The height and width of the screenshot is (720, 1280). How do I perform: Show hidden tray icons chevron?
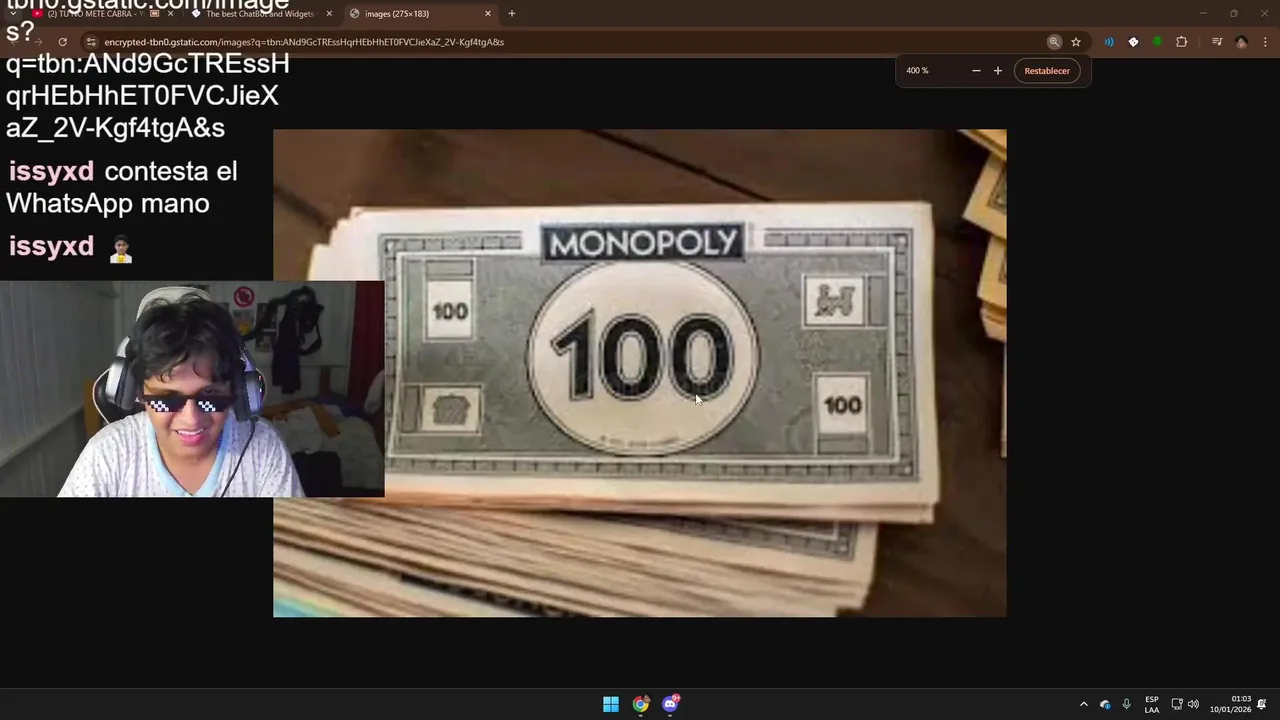(x=1083, y=705)
